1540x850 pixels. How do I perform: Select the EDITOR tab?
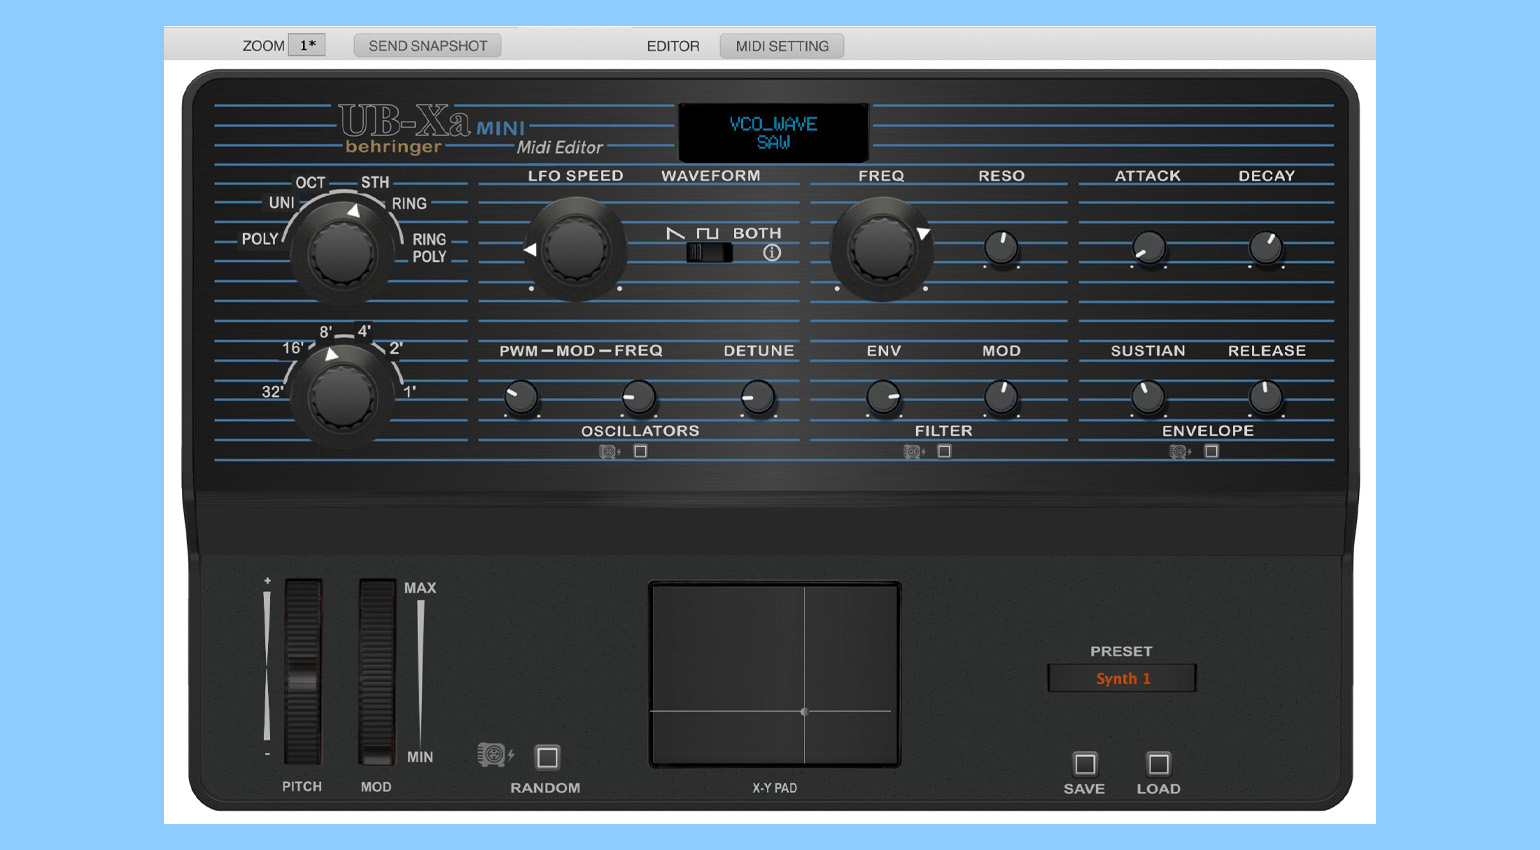coord(673,46)
